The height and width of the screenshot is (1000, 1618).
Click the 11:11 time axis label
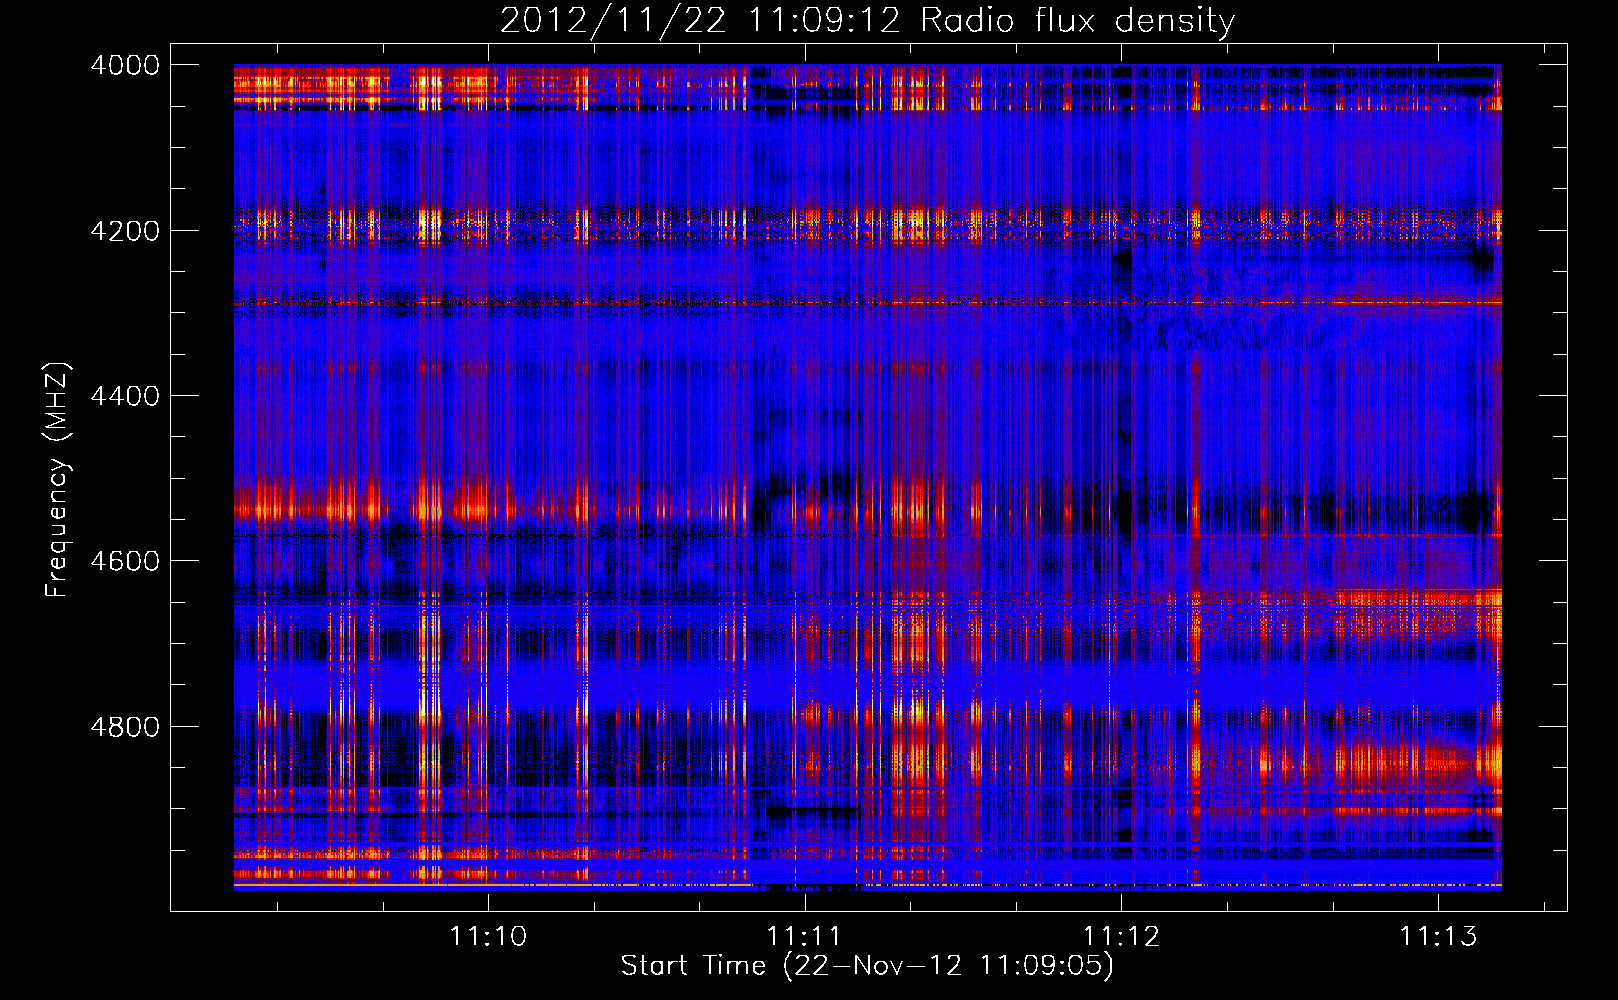pyautogui.click(x=805, y=936)
